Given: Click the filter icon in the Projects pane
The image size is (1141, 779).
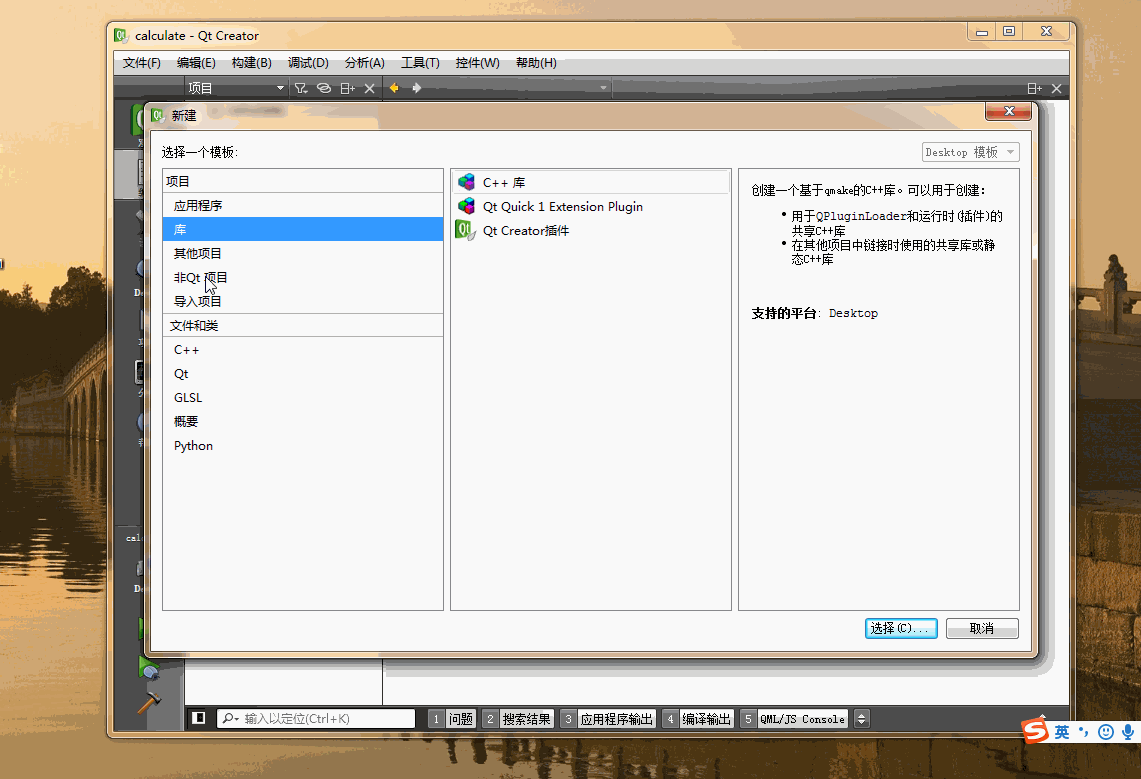Looking at the screenshot, I should pyautogui.click(x=300, y=87).
